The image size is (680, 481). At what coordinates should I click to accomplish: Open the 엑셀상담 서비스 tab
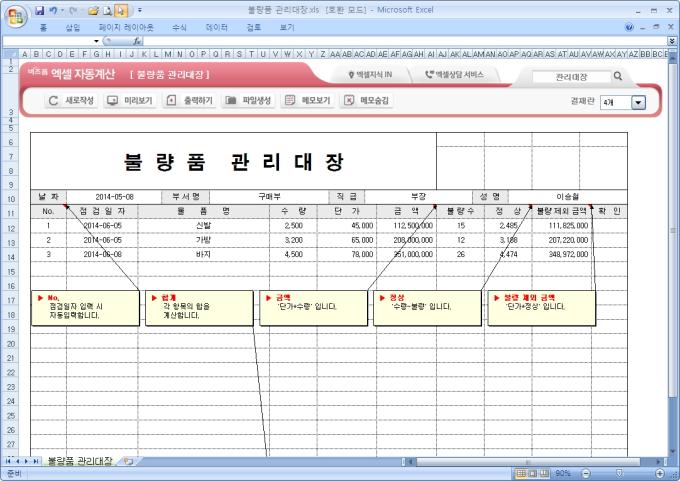[454, 75]
